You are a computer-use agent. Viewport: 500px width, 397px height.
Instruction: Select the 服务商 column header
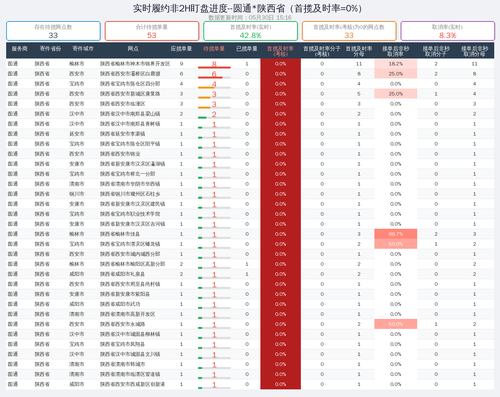(x=20, y=49)
